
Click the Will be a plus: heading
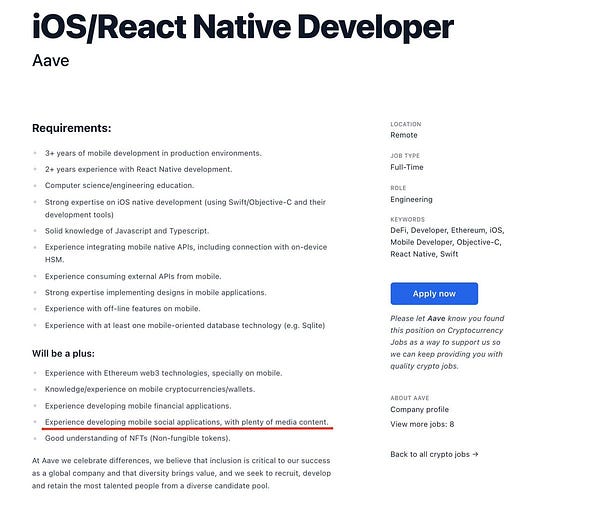(x=63, y=353)
